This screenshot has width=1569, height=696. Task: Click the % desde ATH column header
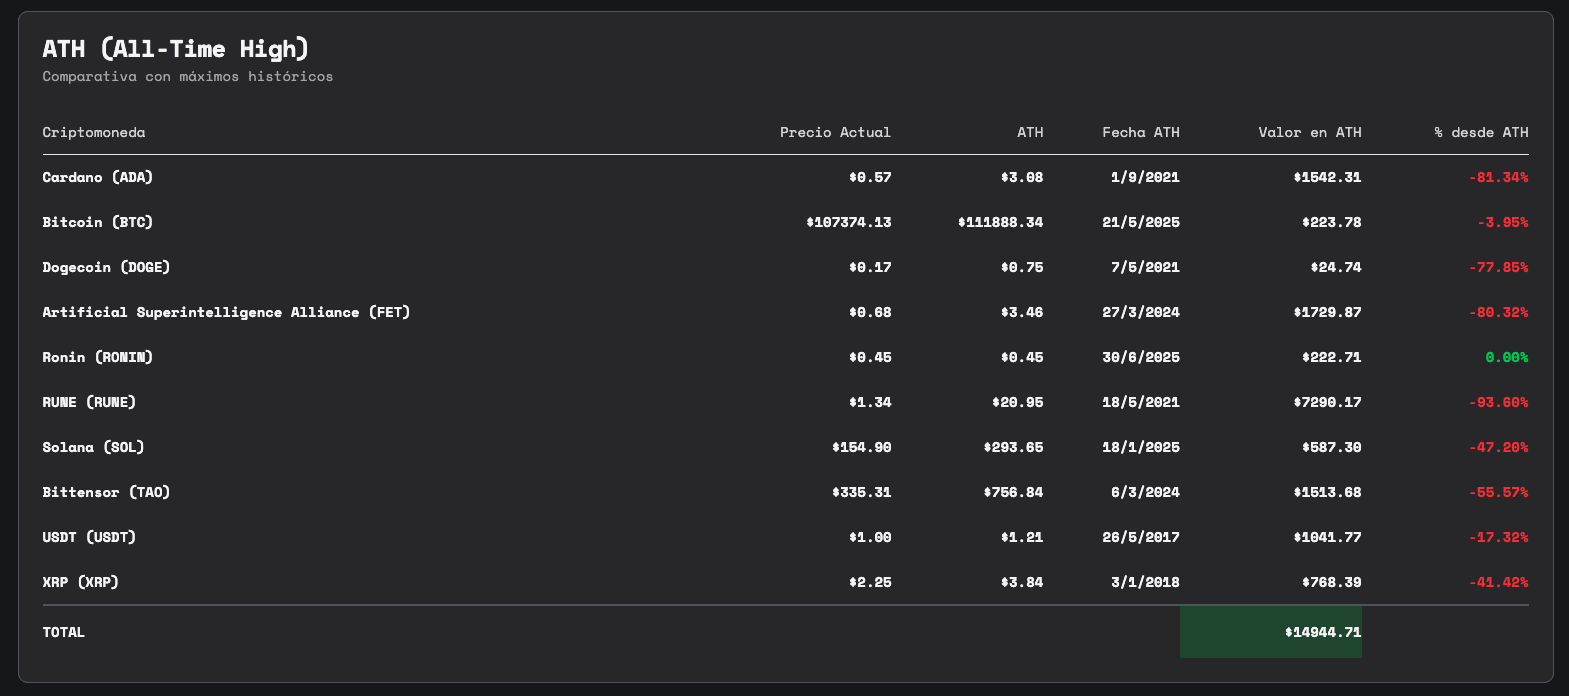click(1481, 132)
